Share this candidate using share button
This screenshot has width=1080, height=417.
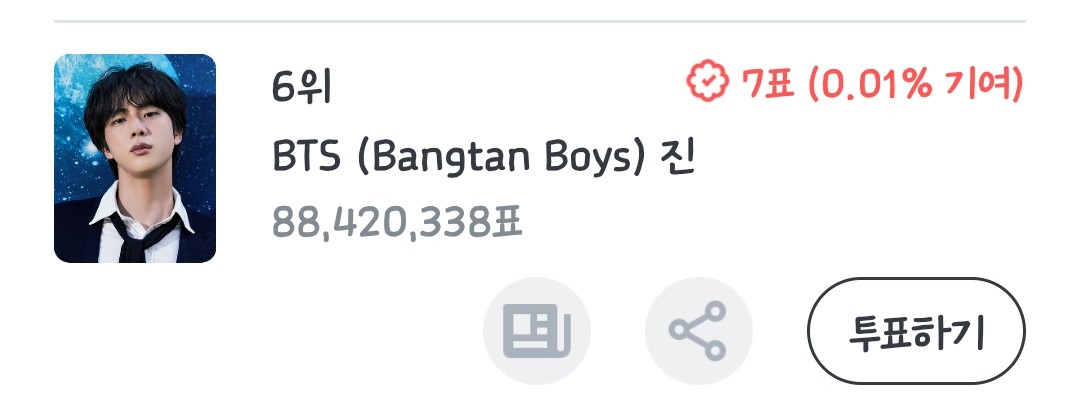[x=698, y=331]
